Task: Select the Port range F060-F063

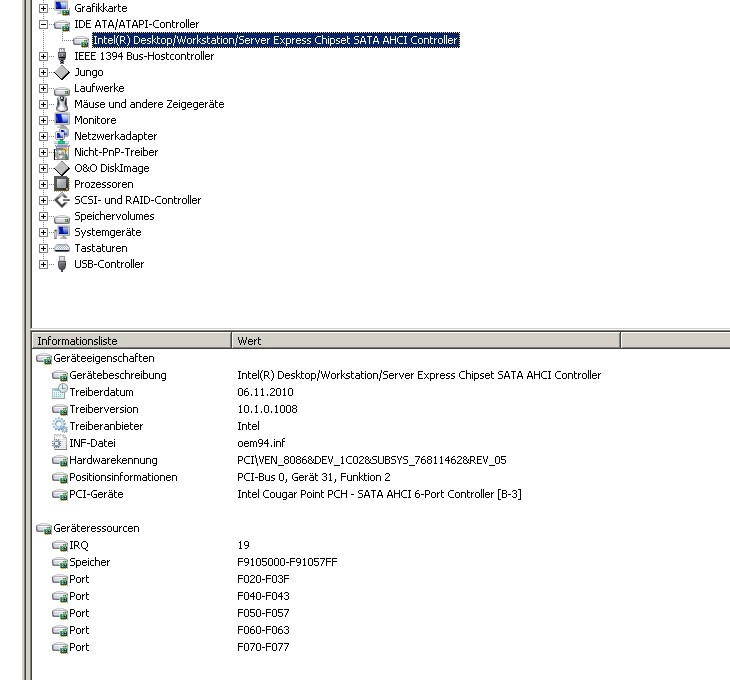Action: [x=263, y=630]
